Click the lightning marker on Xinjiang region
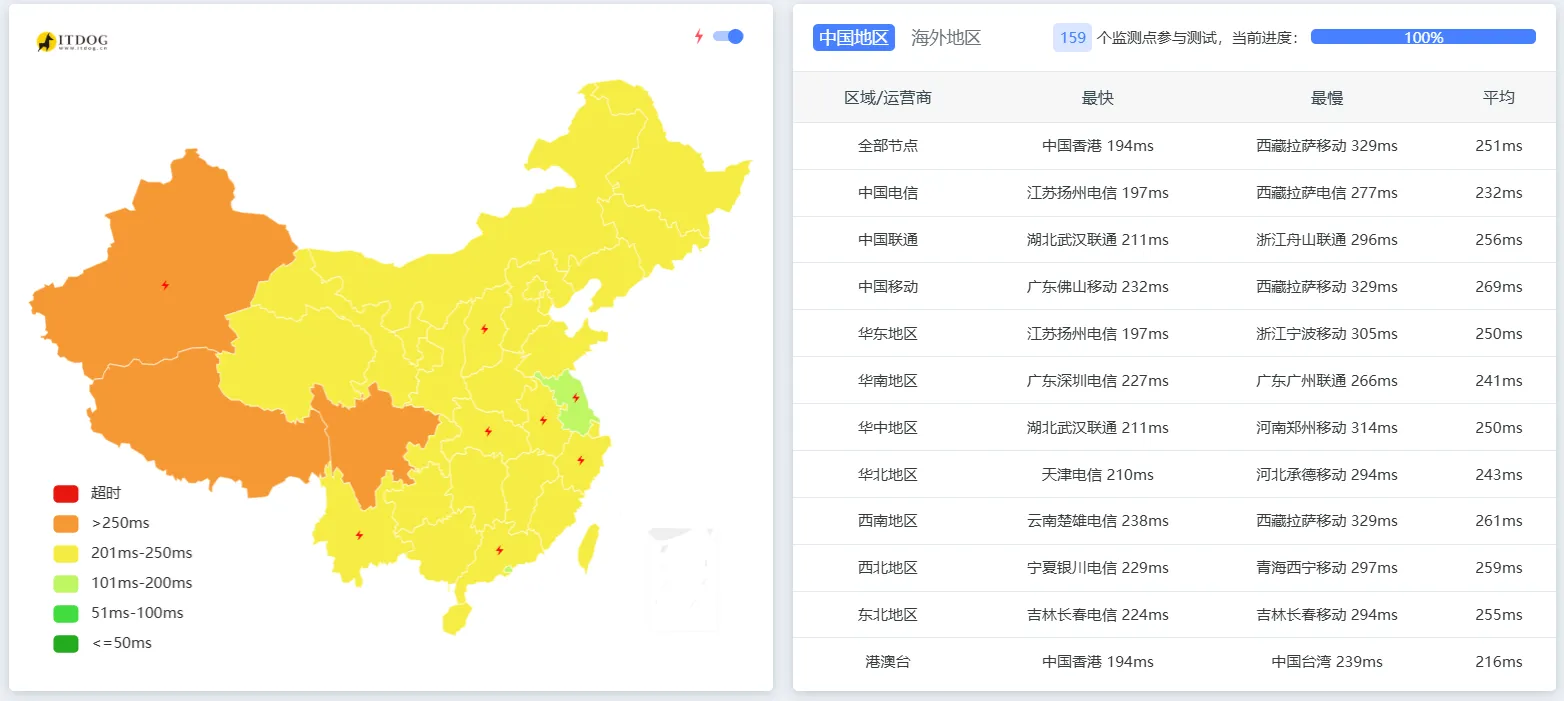The height and width of the screenshot is (701, 1564). (x=165, y=284)
